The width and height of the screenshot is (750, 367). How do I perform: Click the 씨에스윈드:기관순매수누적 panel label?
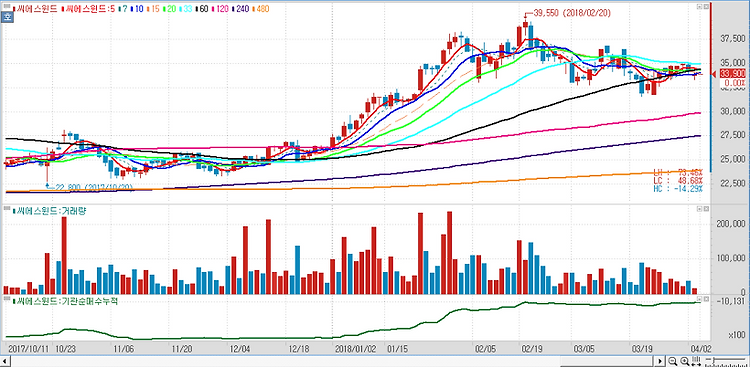click(66, 300)
